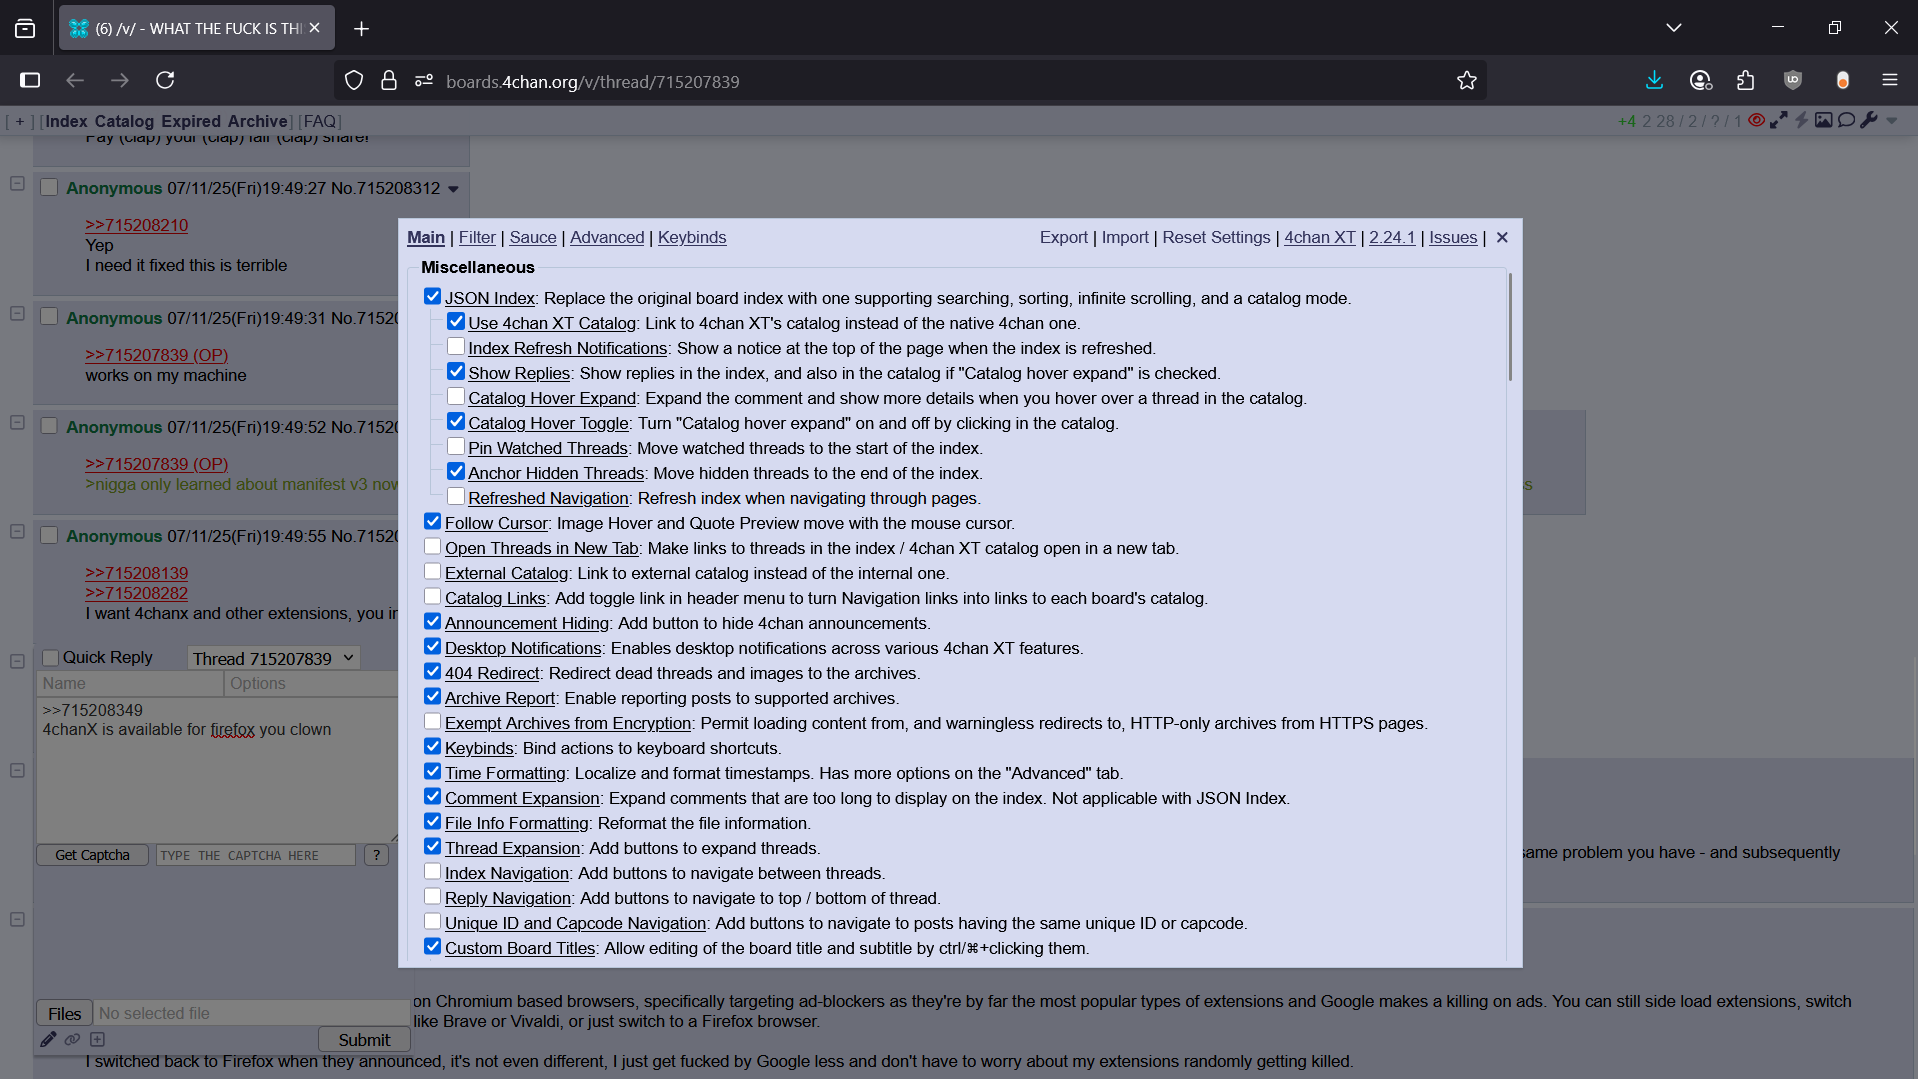Go back to previous page
This screenshot has height=1079, width=1918.
coord(75,80)
